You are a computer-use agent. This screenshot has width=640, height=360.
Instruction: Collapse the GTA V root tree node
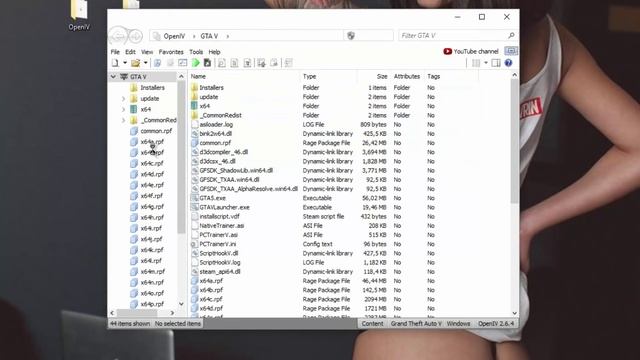(113, 77)
